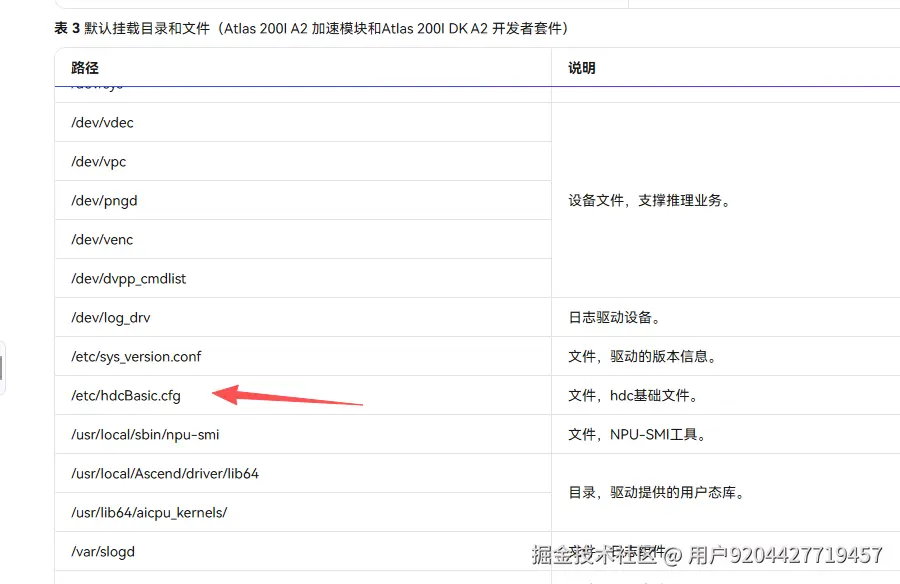Select the /usr/lib64/aicpu_kernels/ path cell
The image size is (900, 584).
[x=303, y=513]
